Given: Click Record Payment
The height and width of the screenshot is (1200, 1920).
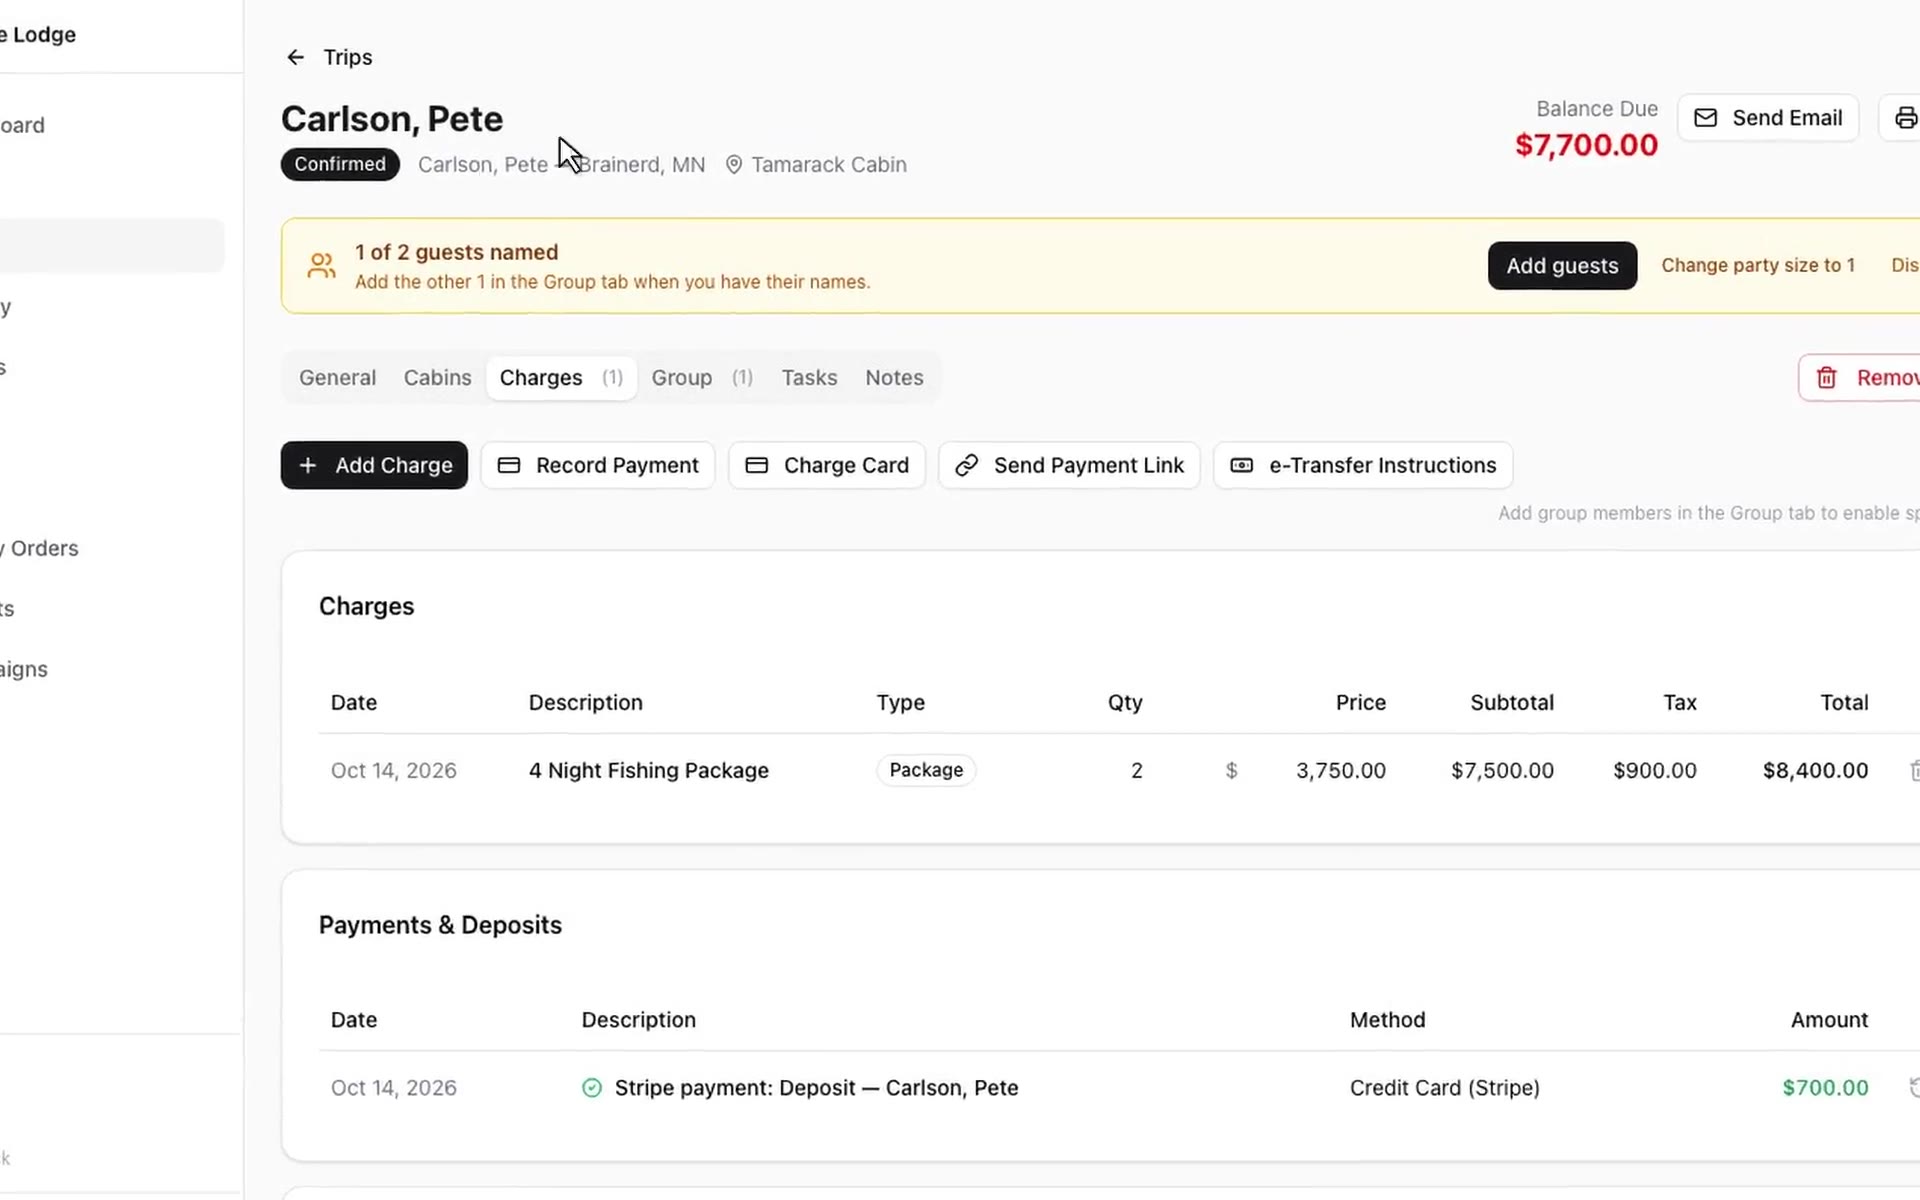Looking at the screenshot, I should [598, 466].
